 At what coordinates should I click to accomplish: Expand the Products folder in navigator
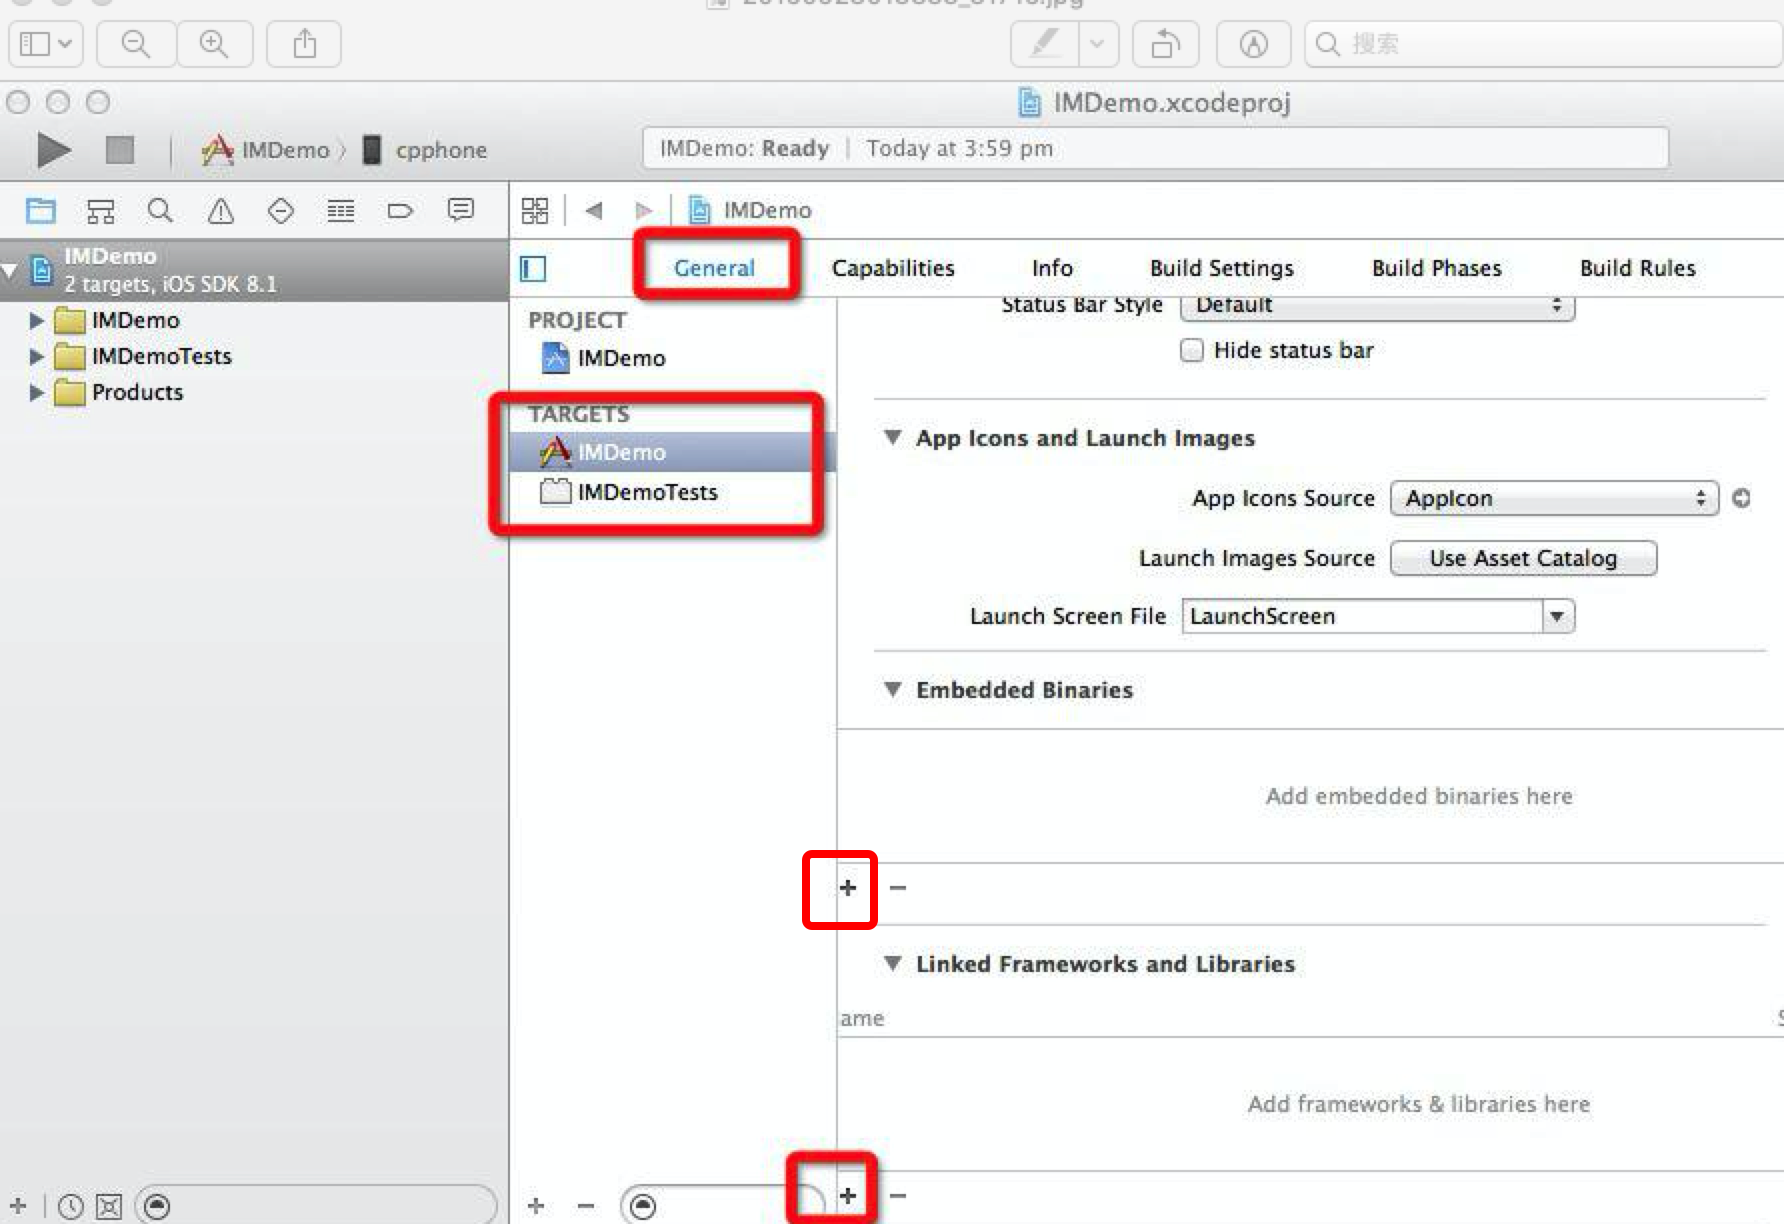point(37,393)
